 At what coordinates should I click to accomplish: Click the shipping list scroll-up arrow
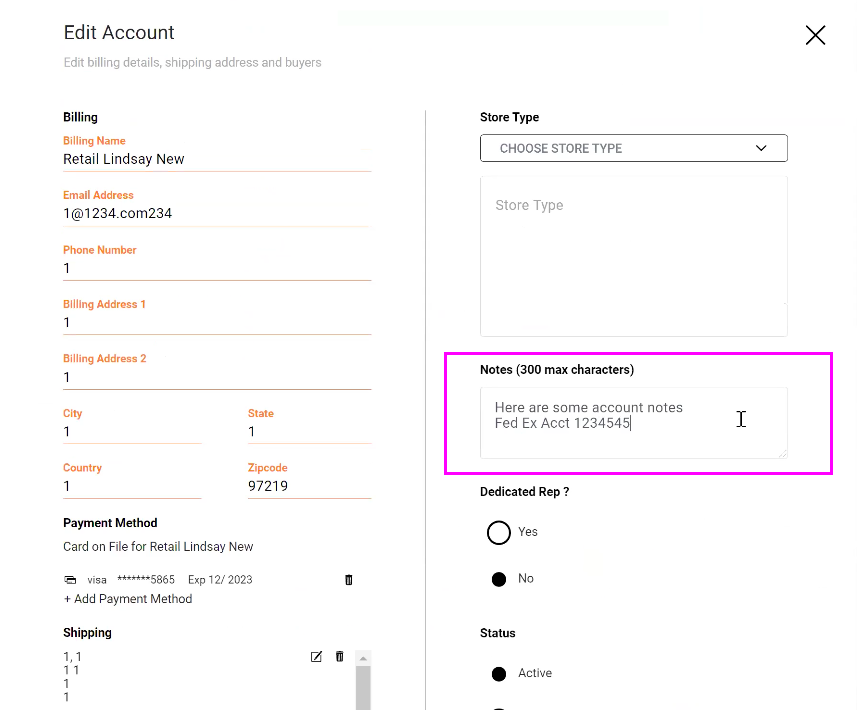(x=363, y=658)
